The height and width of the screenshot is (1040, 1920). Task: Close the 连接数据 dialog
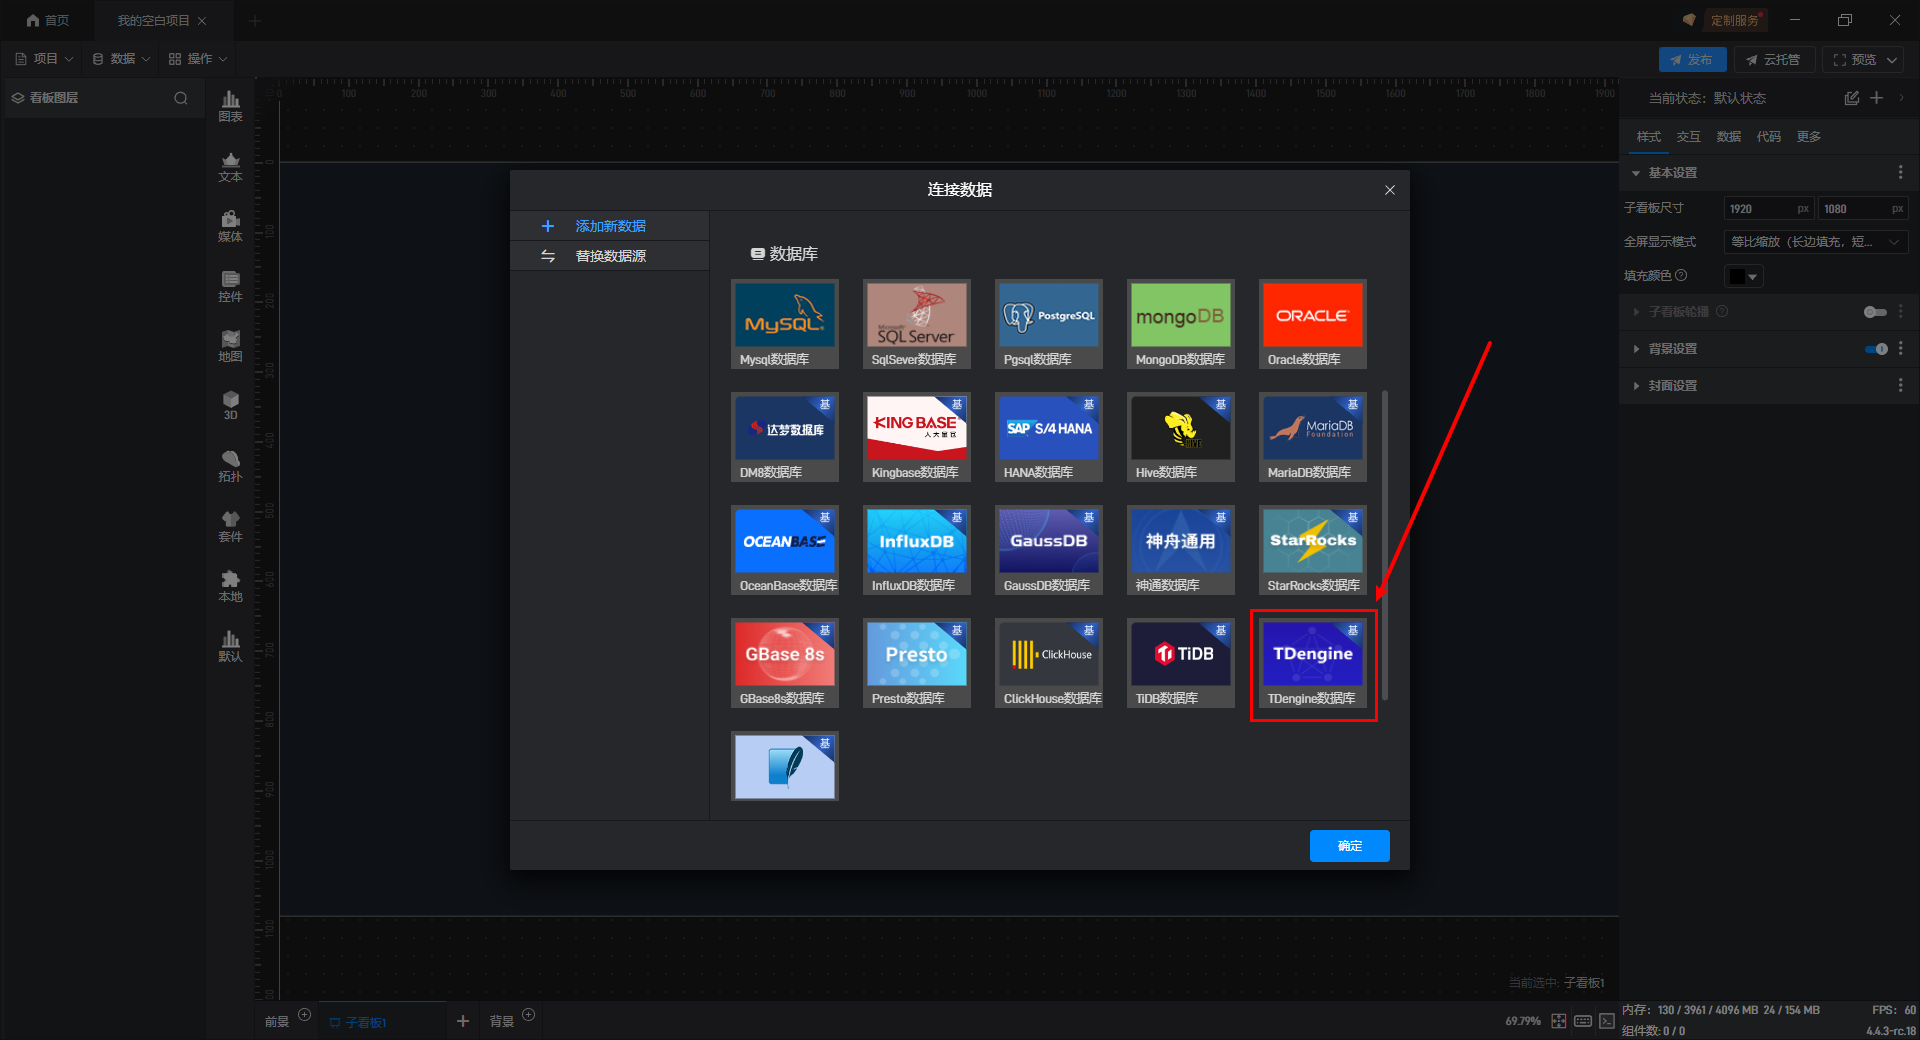1390,190
